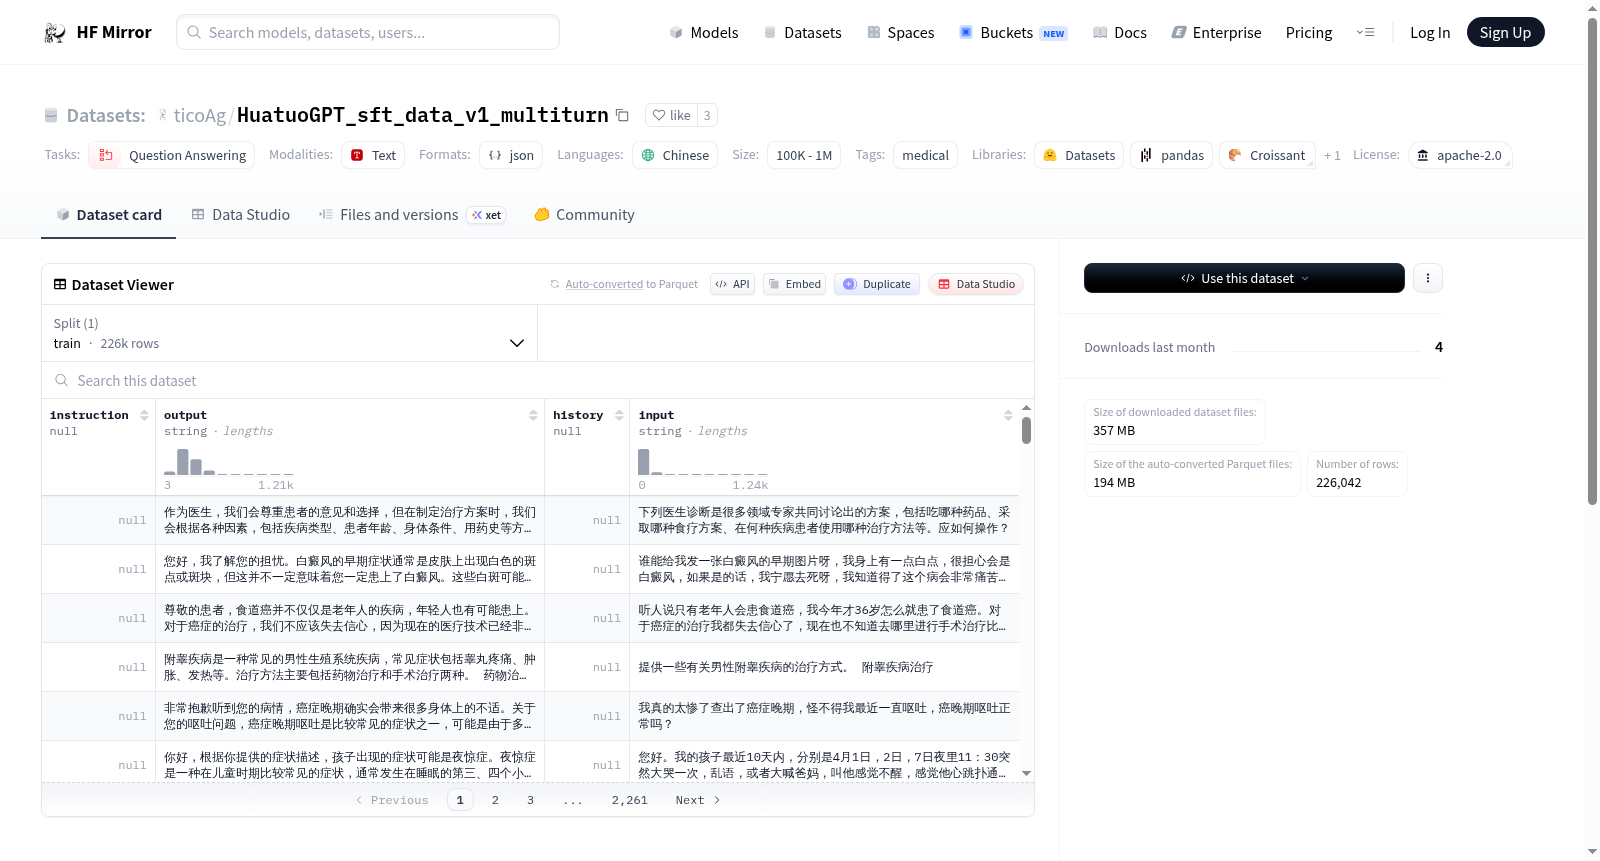Expand the more-options nav menu icon

(x=1365, y=33)
